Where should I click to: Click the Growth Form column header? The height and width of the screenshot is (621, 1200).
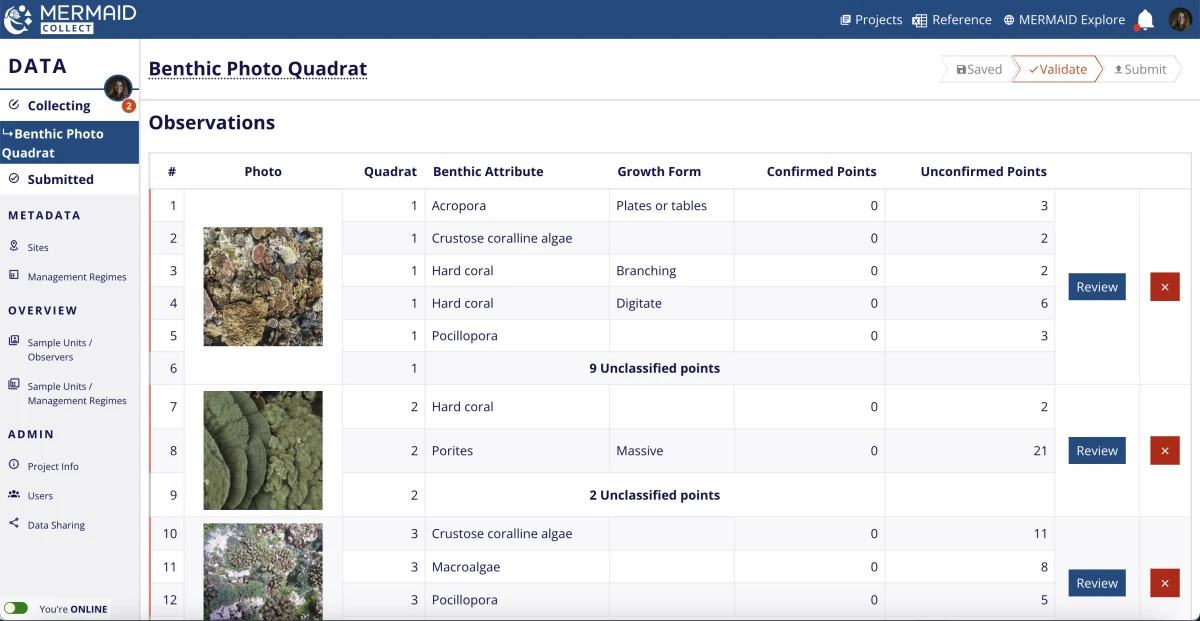(659, 172)
